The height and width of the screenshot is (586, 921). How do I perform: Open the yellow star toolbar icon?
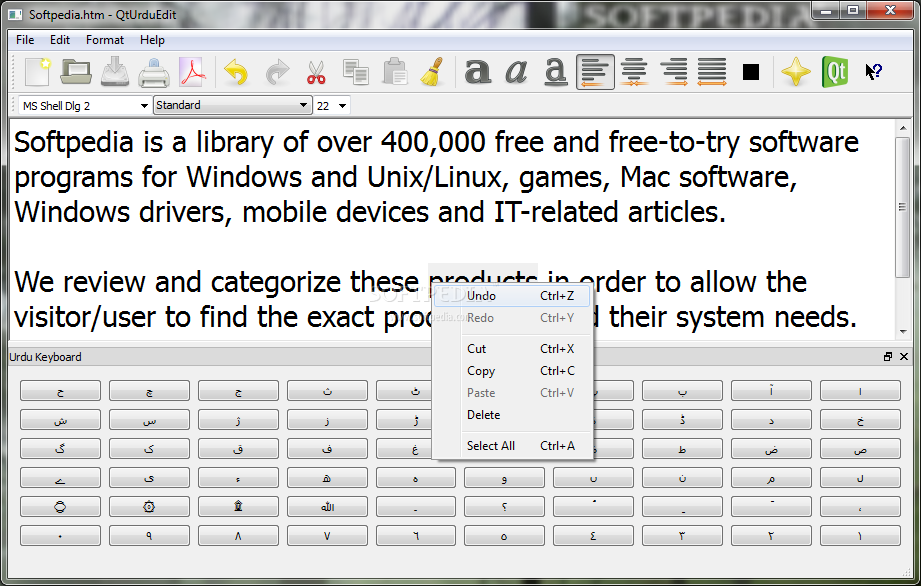point(796,72)
